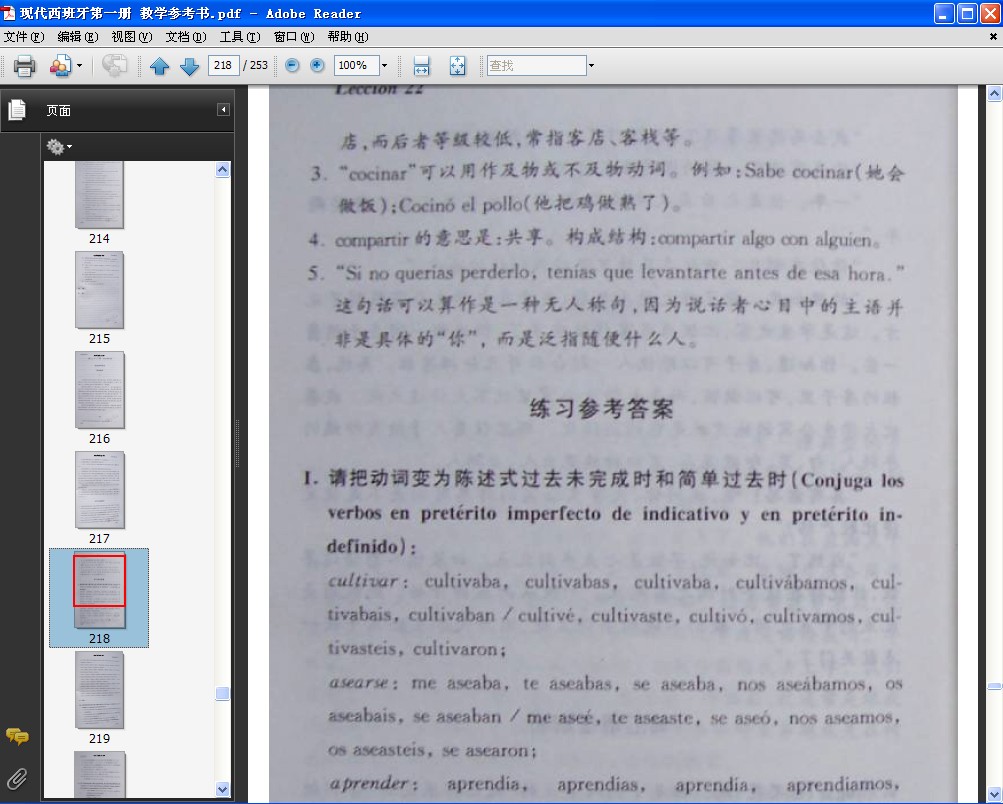This screenshot has height=804, width=1003.
Task: Click the 查找 search input field
Action: [x=536, y=65]
